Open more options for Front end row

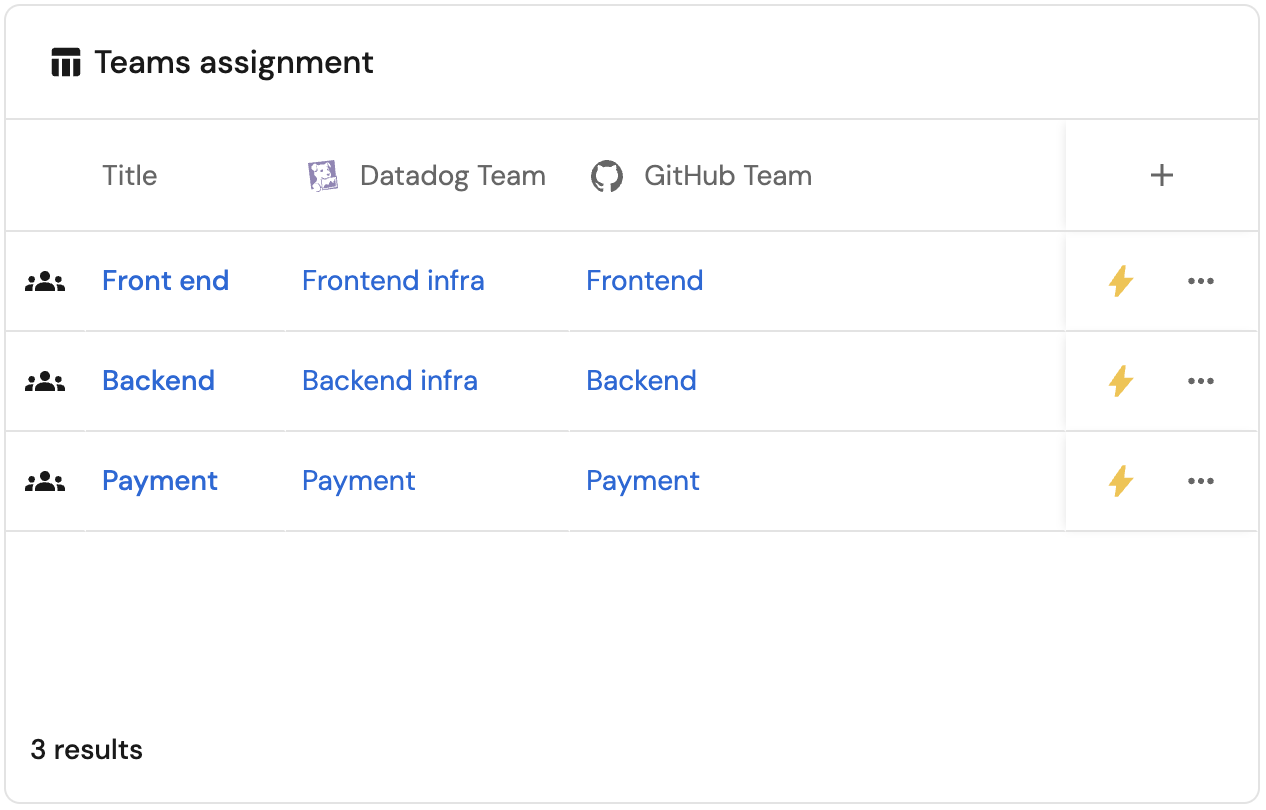tap(1200, 281)
